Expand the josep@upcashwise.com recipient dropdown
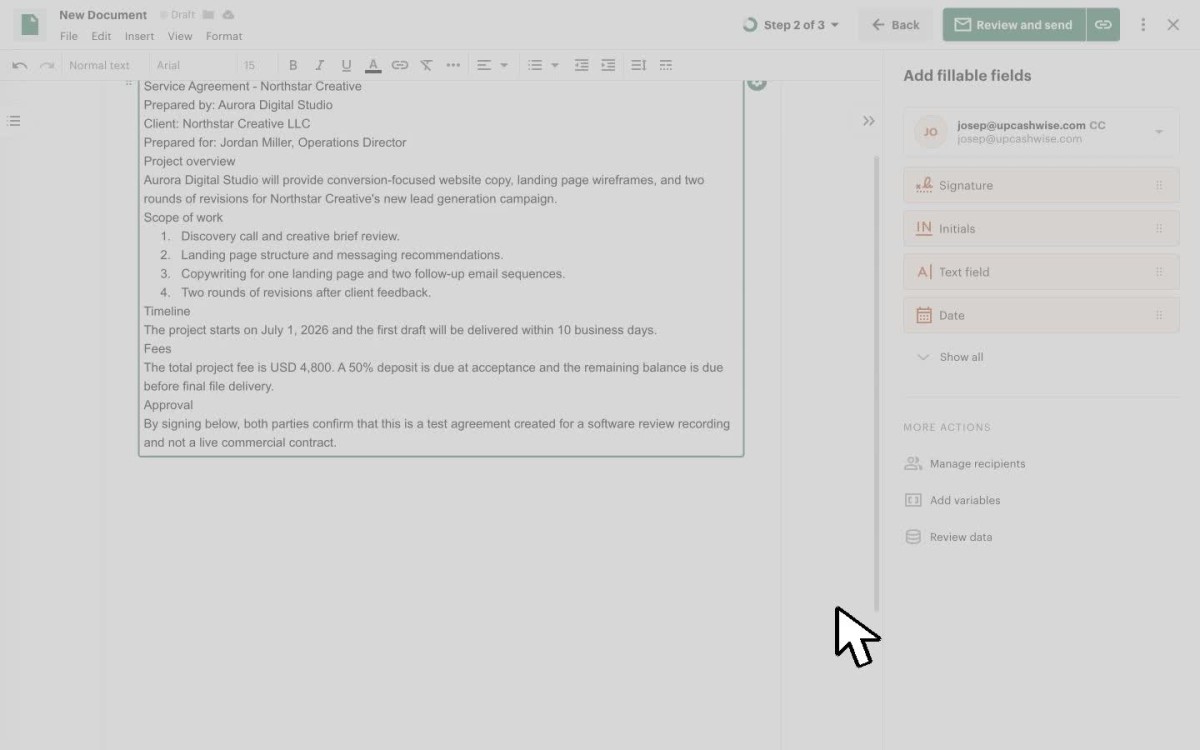 [x=1159, y=132]
